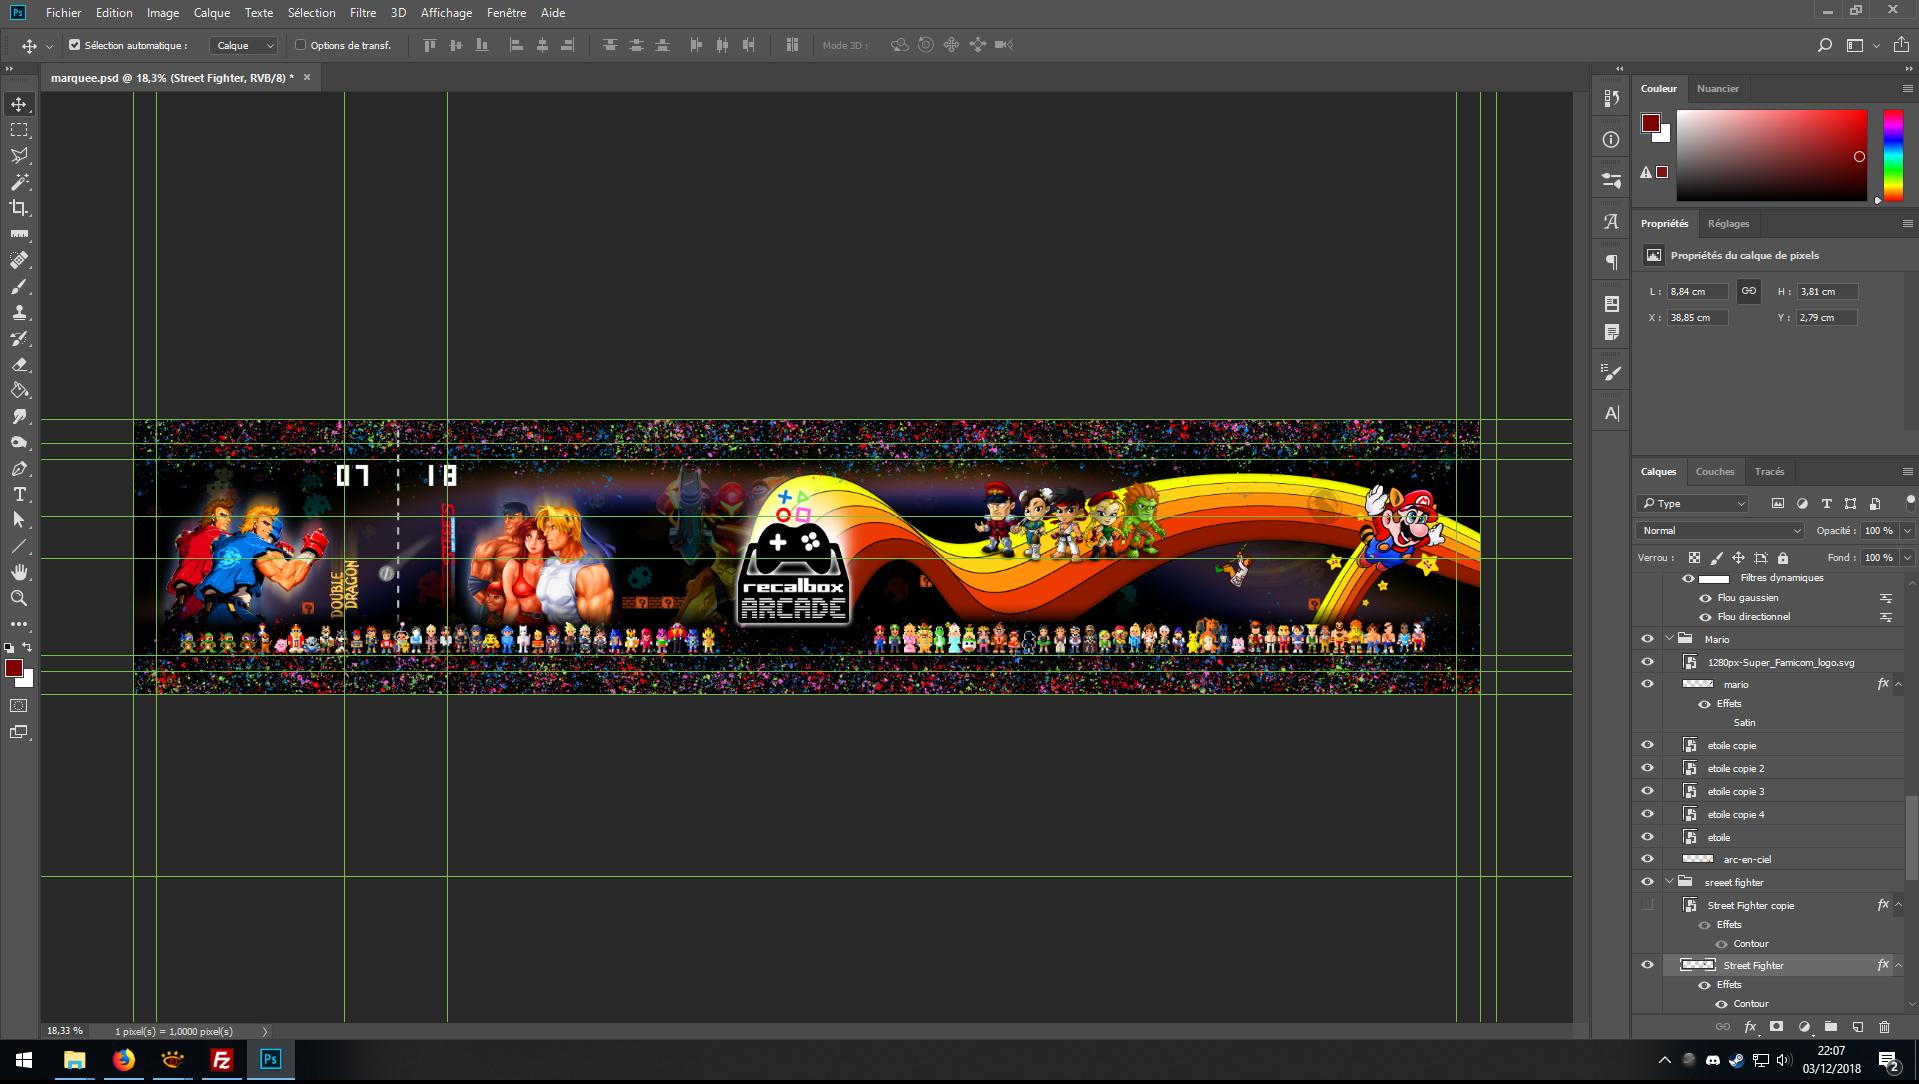Open the Opacité percentage dropdown arrow

click(x=1907, y=531)
